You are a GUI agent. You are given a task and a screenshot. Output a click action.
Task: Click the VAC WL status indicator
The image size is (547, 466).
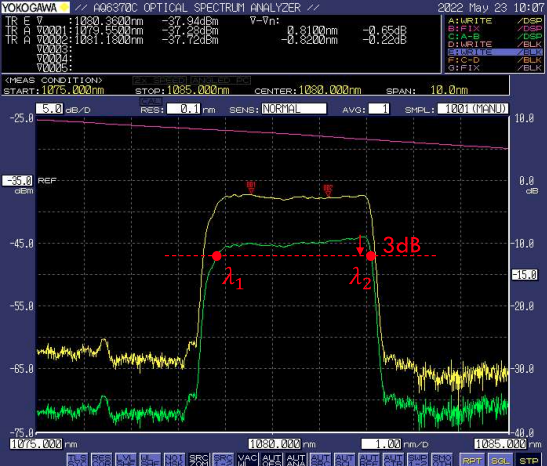coord(247,459)
